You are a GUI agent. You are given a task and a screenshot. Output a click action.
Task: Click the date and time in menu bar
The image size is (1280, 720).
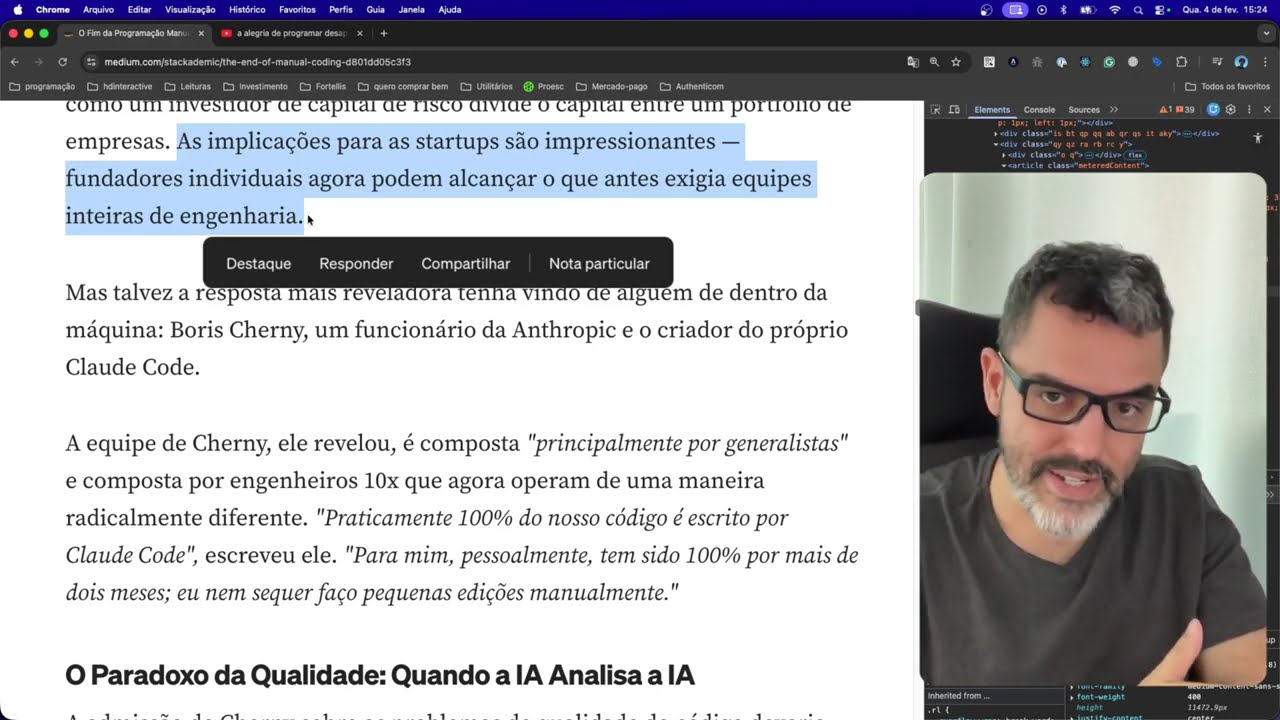point(1225,10)
